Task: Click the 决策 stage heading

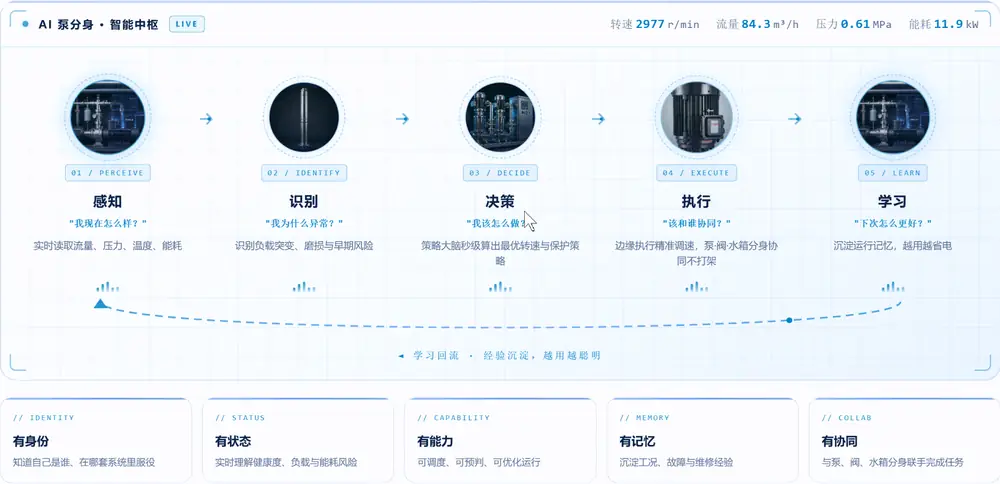Action: click(x=500, y=202)
